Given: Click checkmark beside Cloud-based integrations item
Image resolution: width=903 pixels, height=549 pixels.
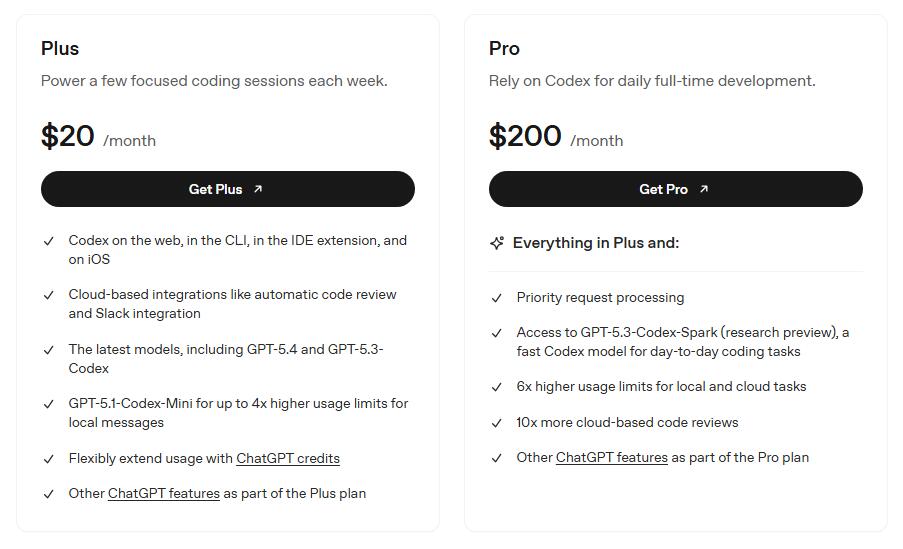Looking at the screenshot, I should coord(48,296).
